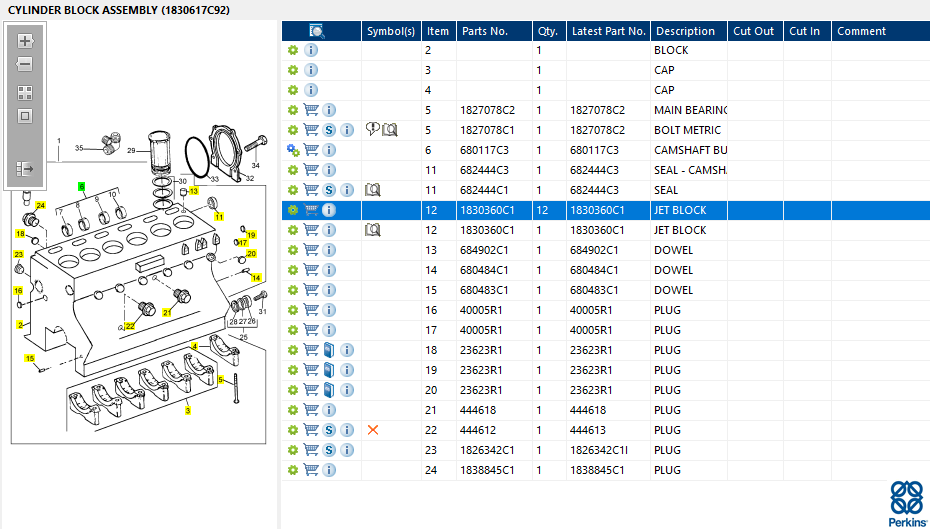Click the Cut Out column header
The height and width of the screenshot is (529, 930).
(x=756, y=31)
